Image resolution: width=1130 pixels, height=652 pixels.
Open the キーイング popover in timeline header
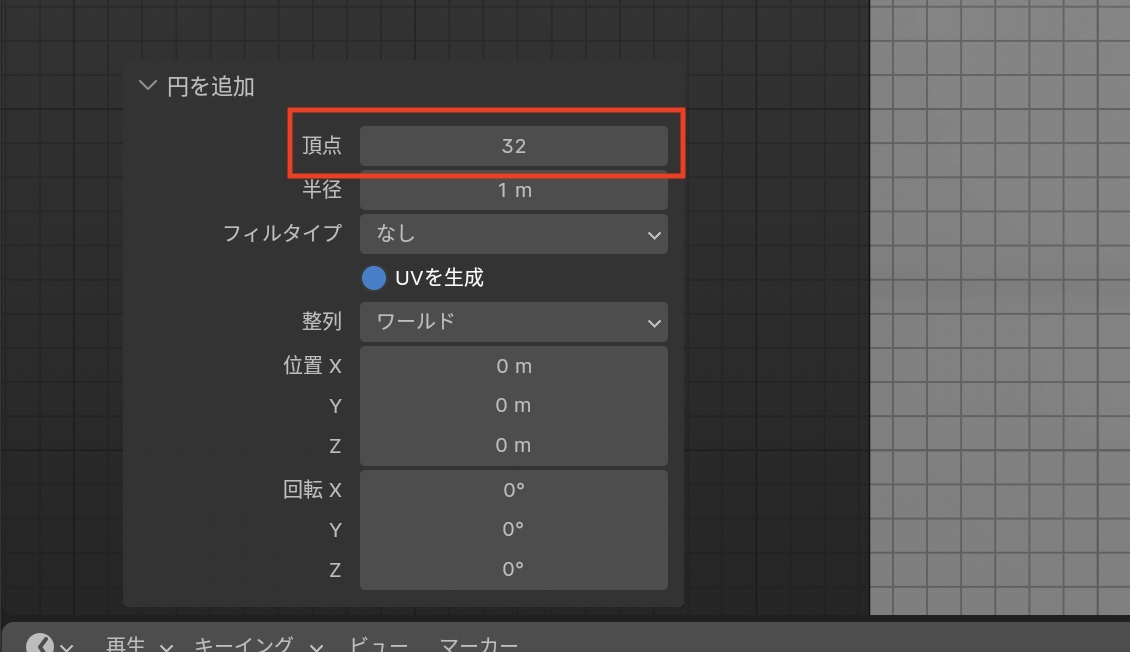pos(257,645)
